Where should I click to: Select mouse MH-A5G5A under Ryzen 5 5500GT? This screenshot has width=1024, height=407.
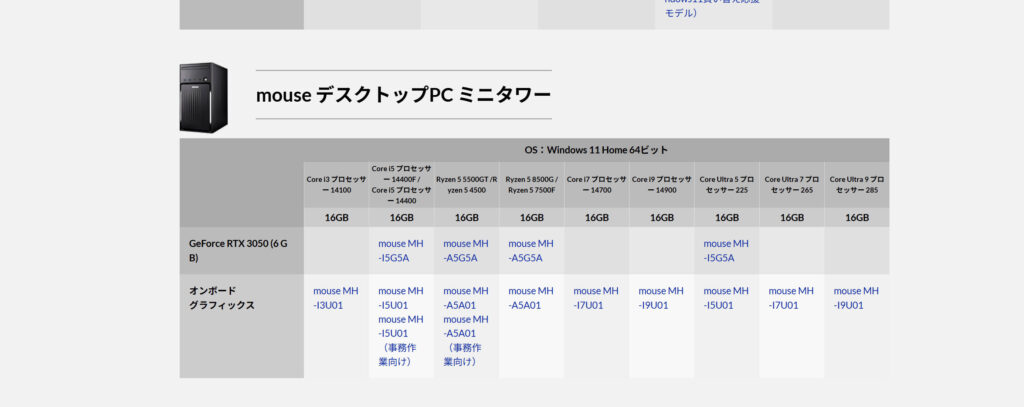[466, 250]
